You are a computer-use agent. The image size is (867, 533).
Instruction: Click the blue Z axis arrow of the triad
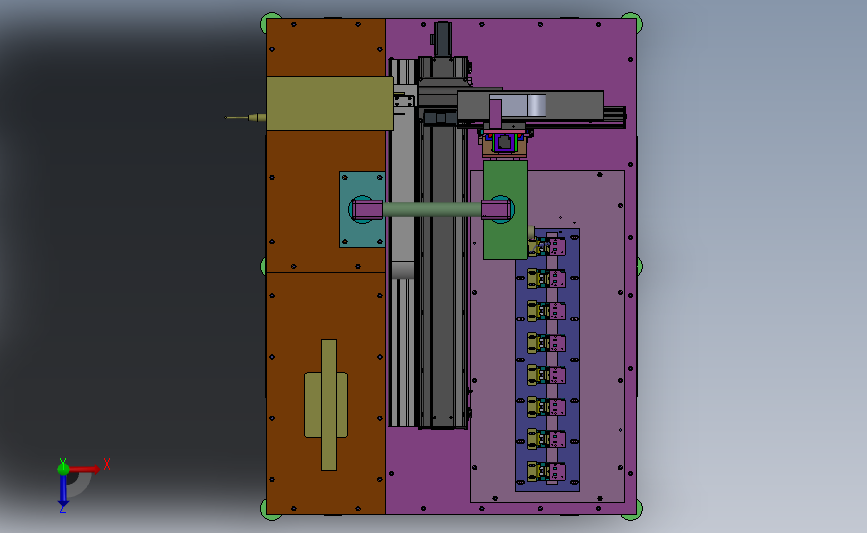point(64,491)
